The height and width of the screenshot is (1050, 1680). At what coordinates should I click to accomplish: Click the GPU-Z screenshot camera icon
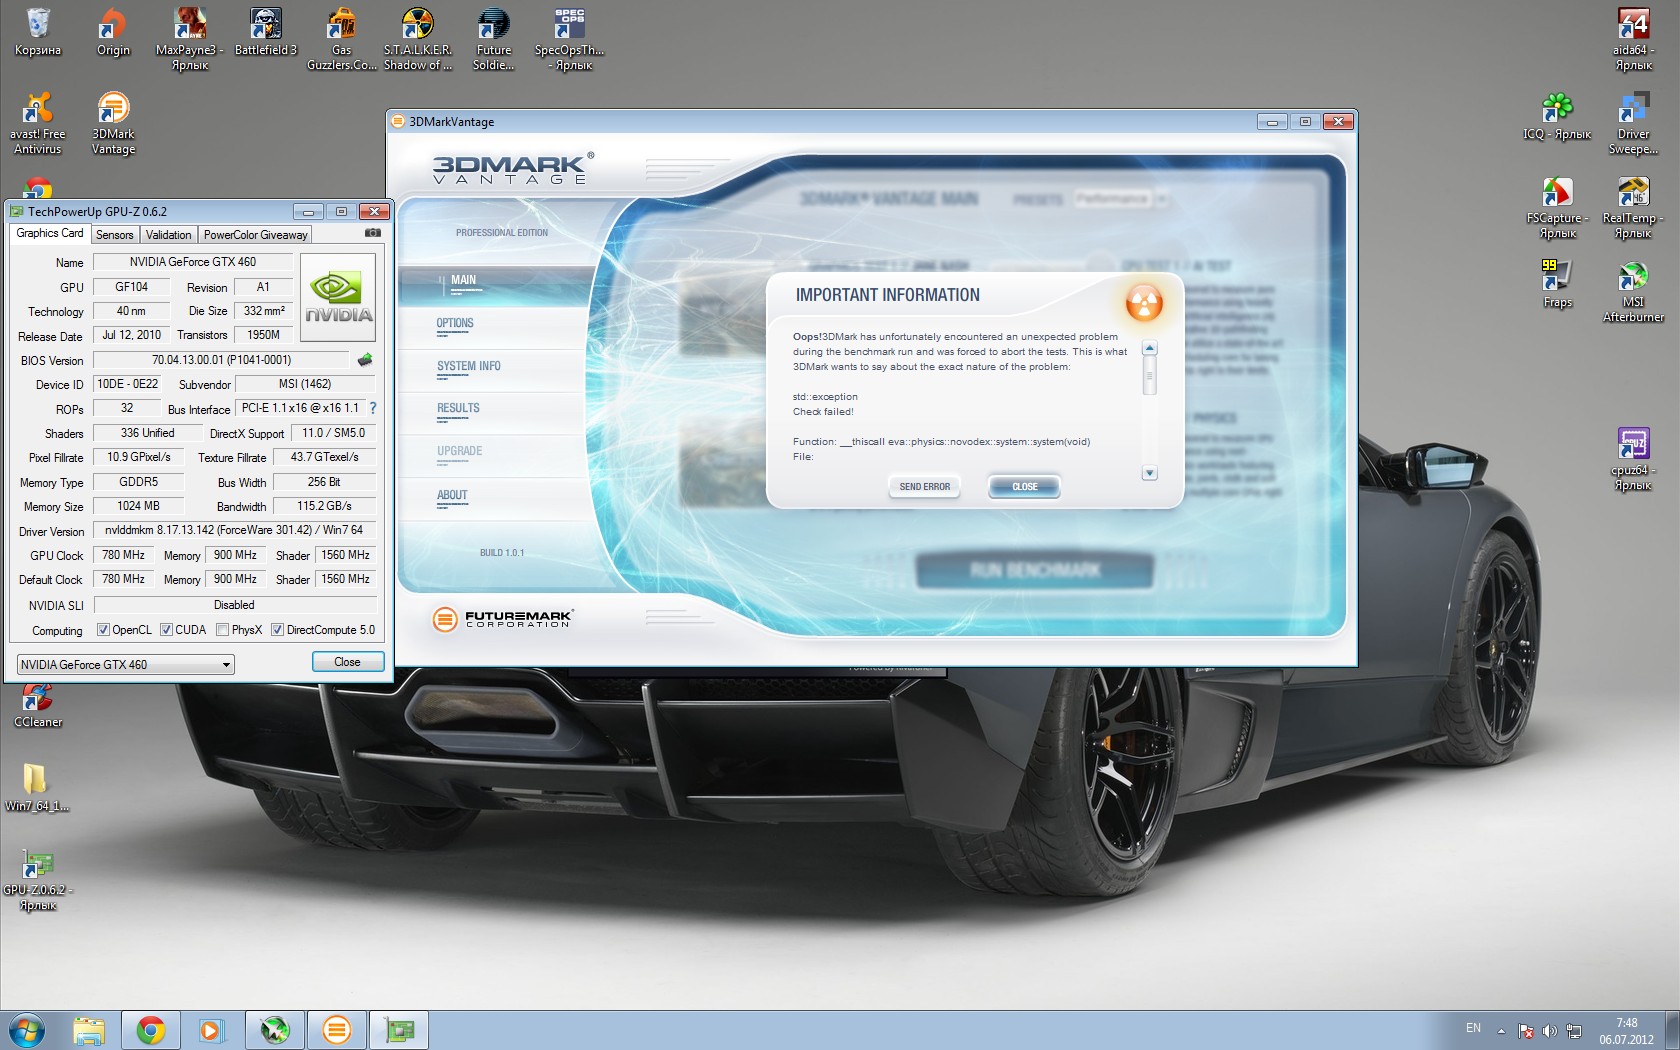(373, 233)
